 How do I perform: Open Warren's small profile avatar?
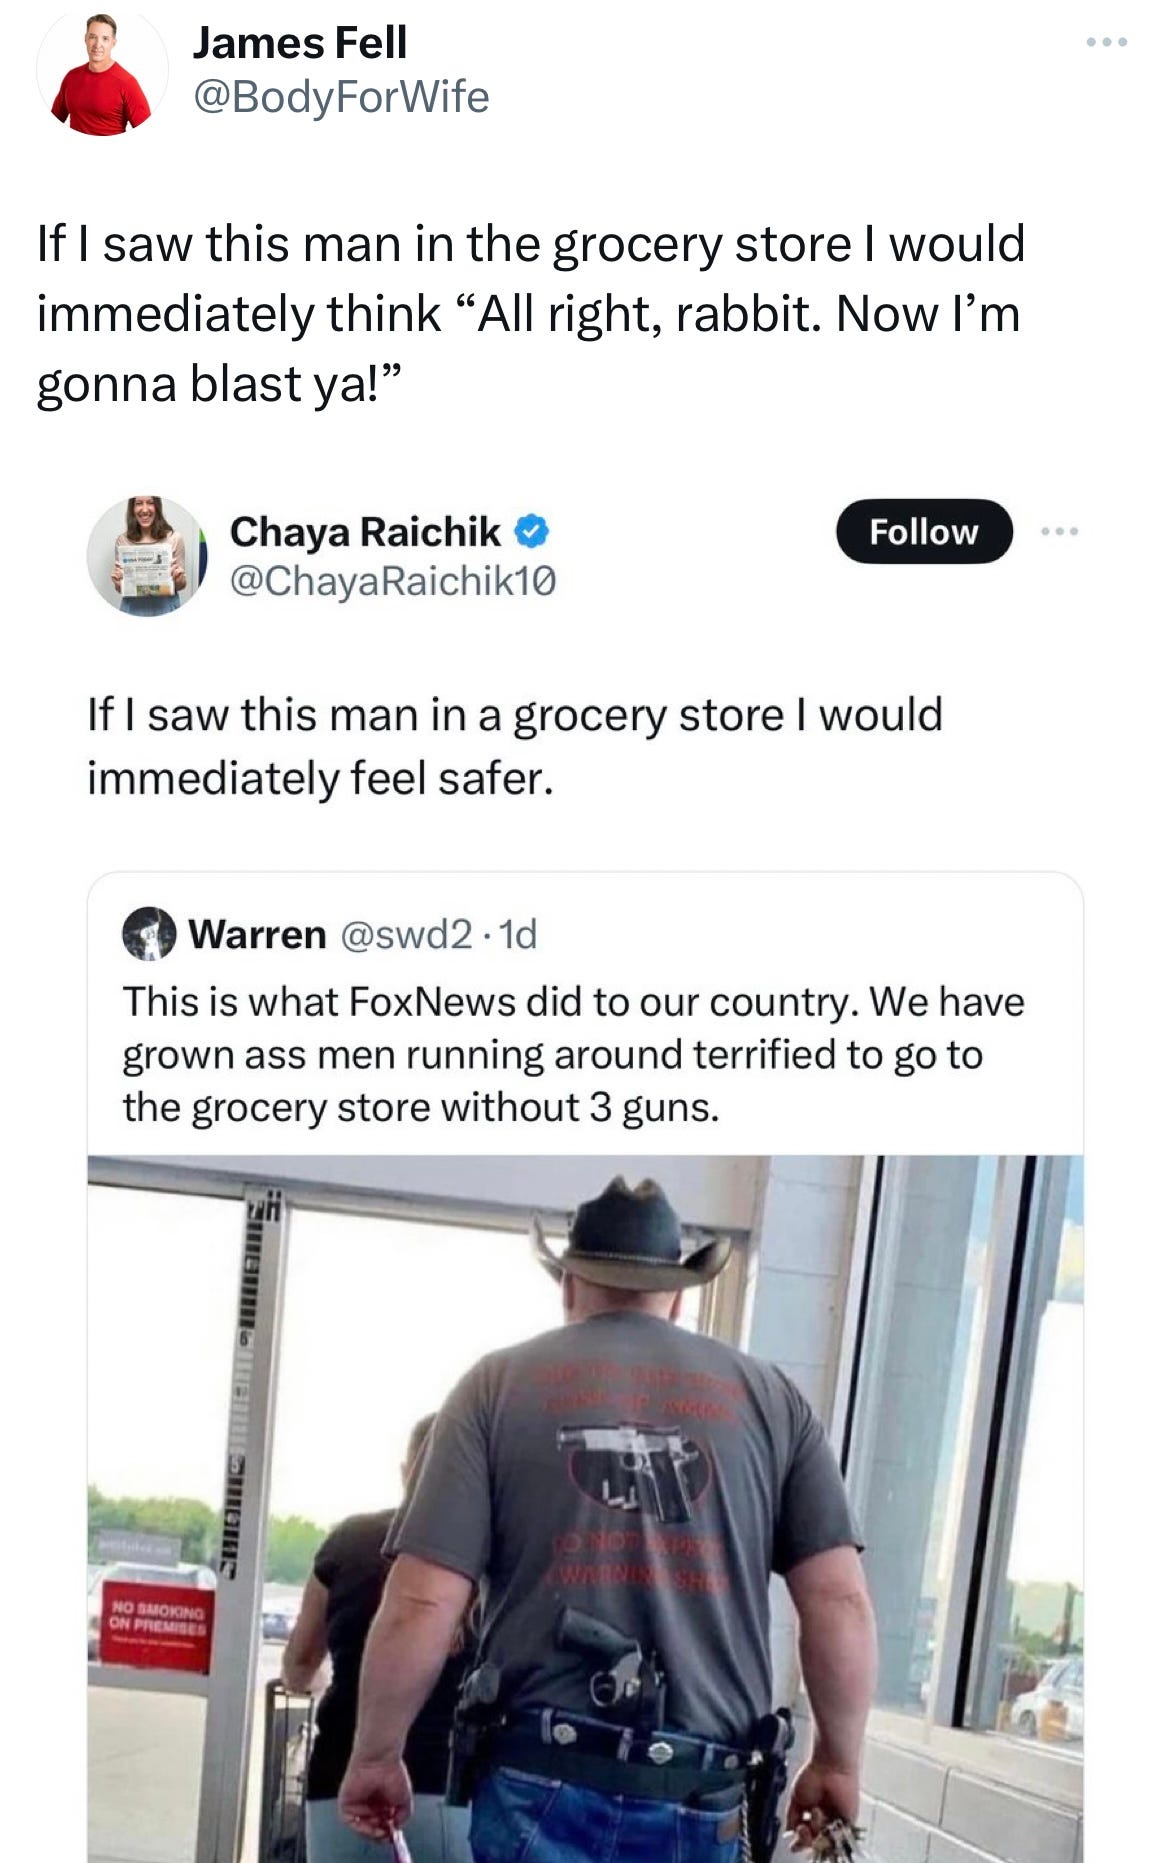[x=148, y=933]
